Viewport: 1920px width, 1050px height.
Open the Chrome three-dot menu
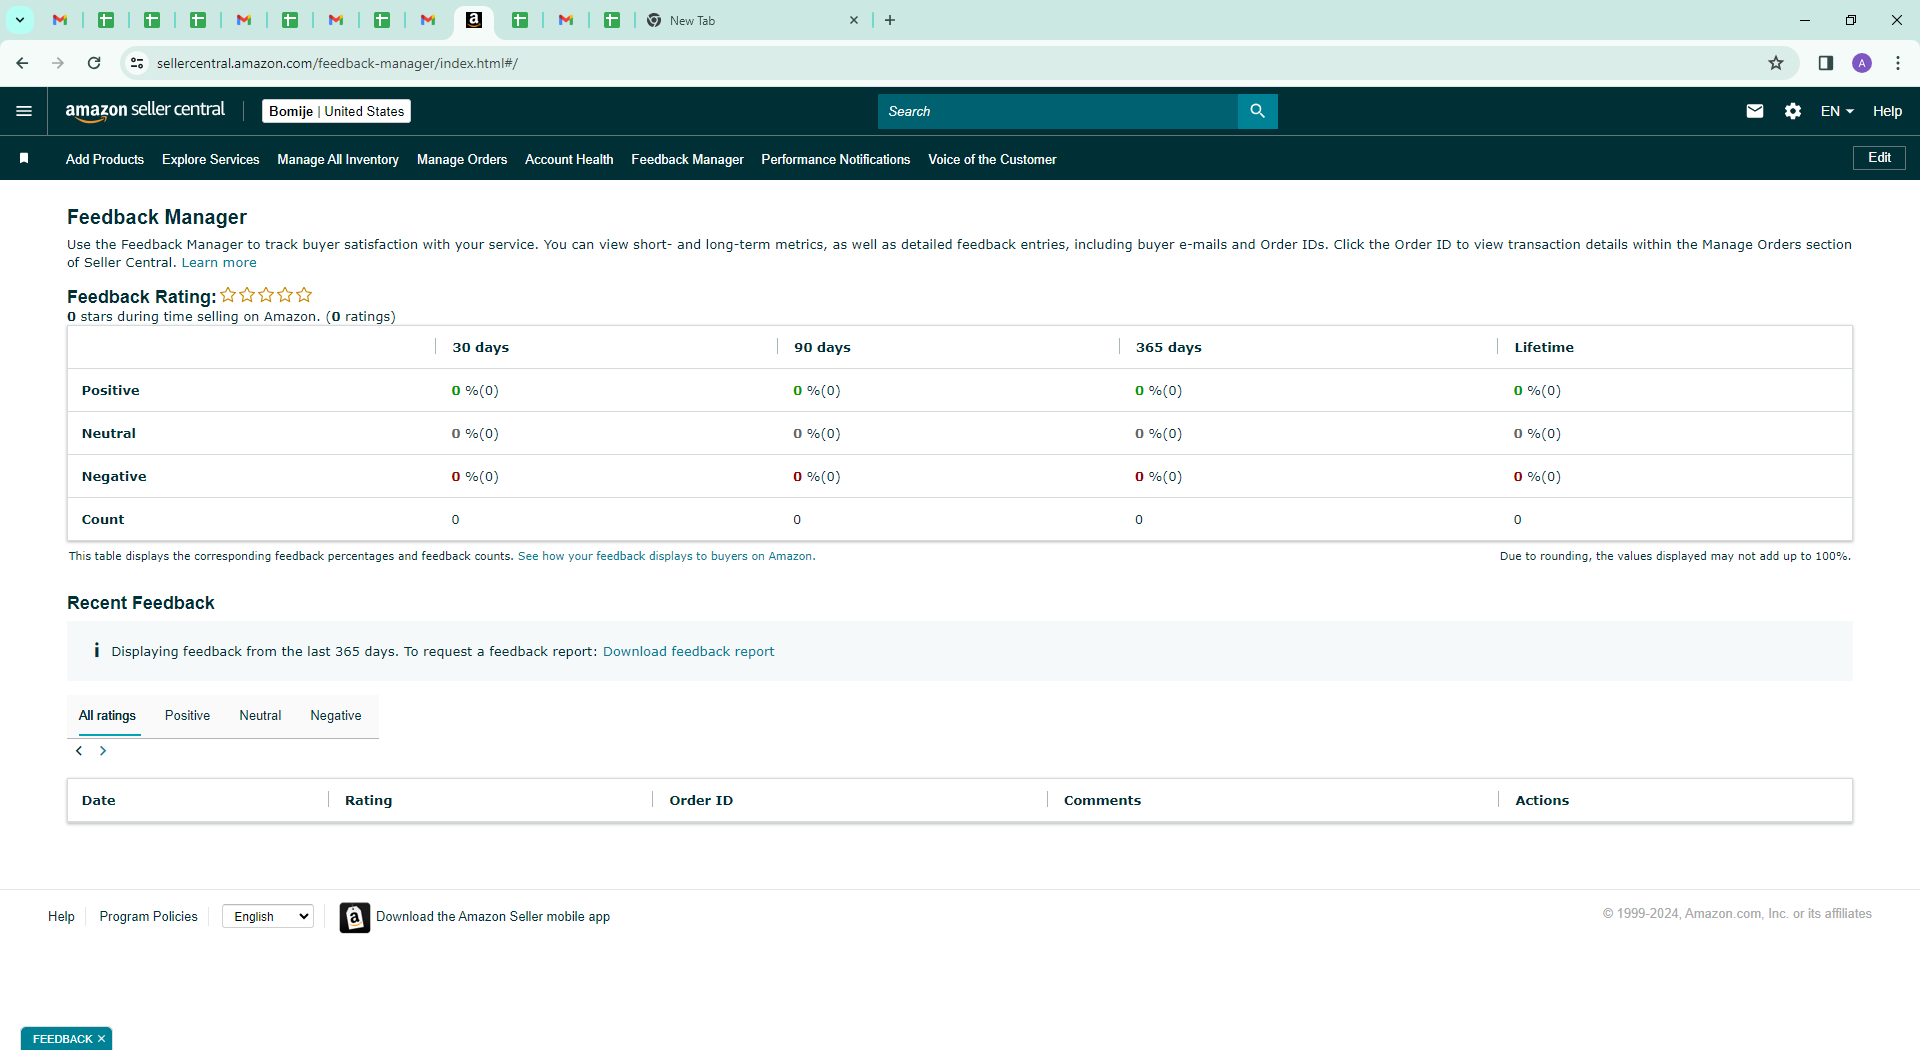(x=1898, y=63)
